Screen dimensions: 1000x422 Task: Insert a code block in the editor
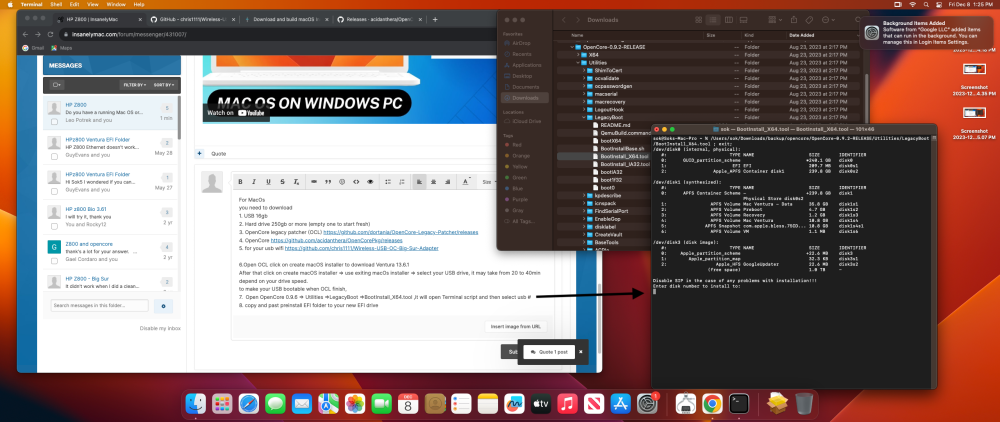click(356, 182)
